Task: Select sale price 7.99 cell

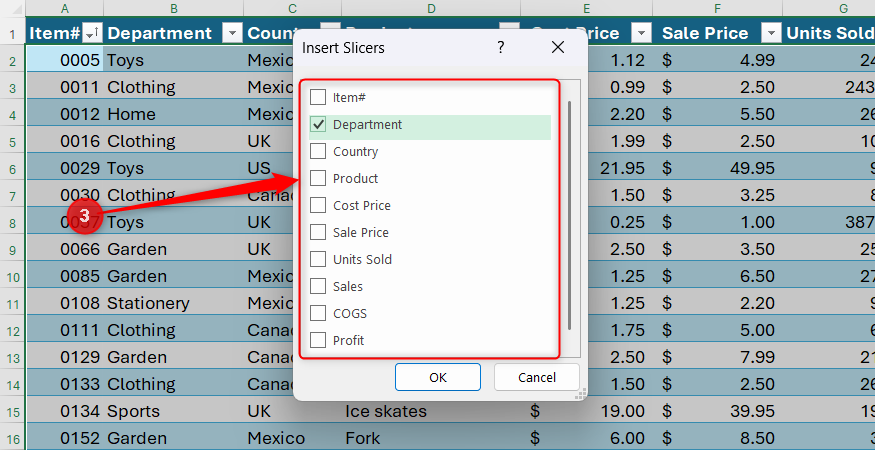Action: [717, 357]
